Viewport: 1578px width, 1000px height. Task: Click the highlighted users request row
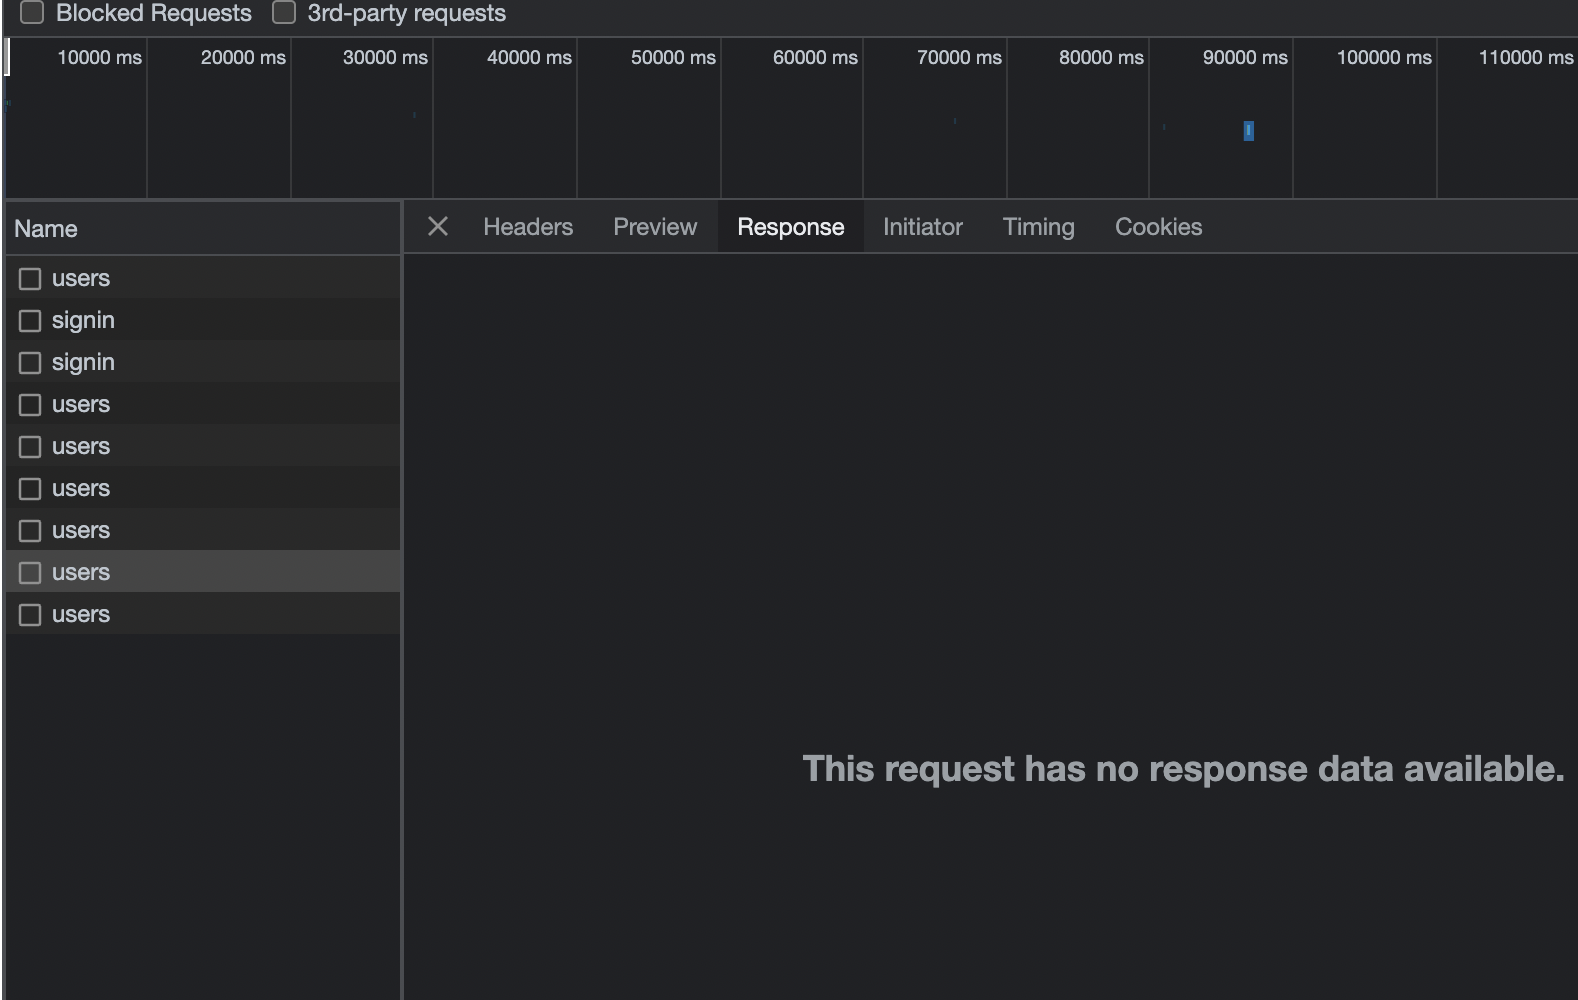click(x=203, y=572)
